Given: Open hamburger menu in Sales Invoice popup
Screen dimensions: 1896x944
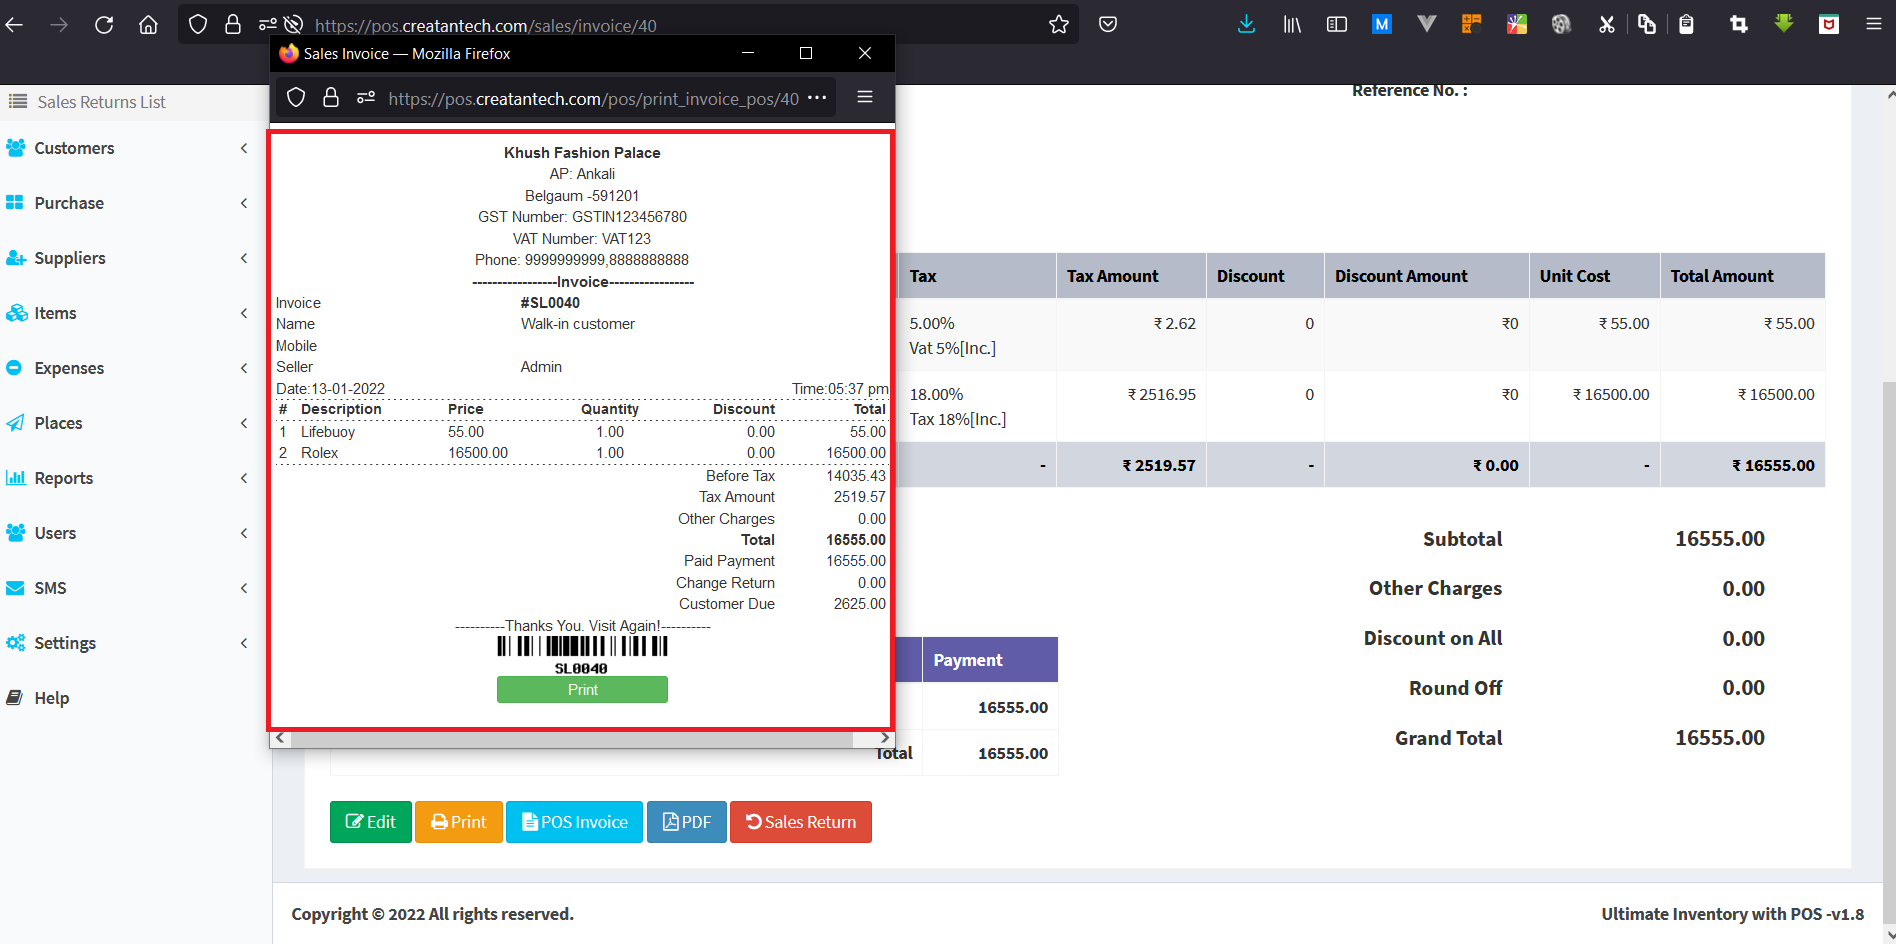Looking at the screenshot, I should 865,97.
